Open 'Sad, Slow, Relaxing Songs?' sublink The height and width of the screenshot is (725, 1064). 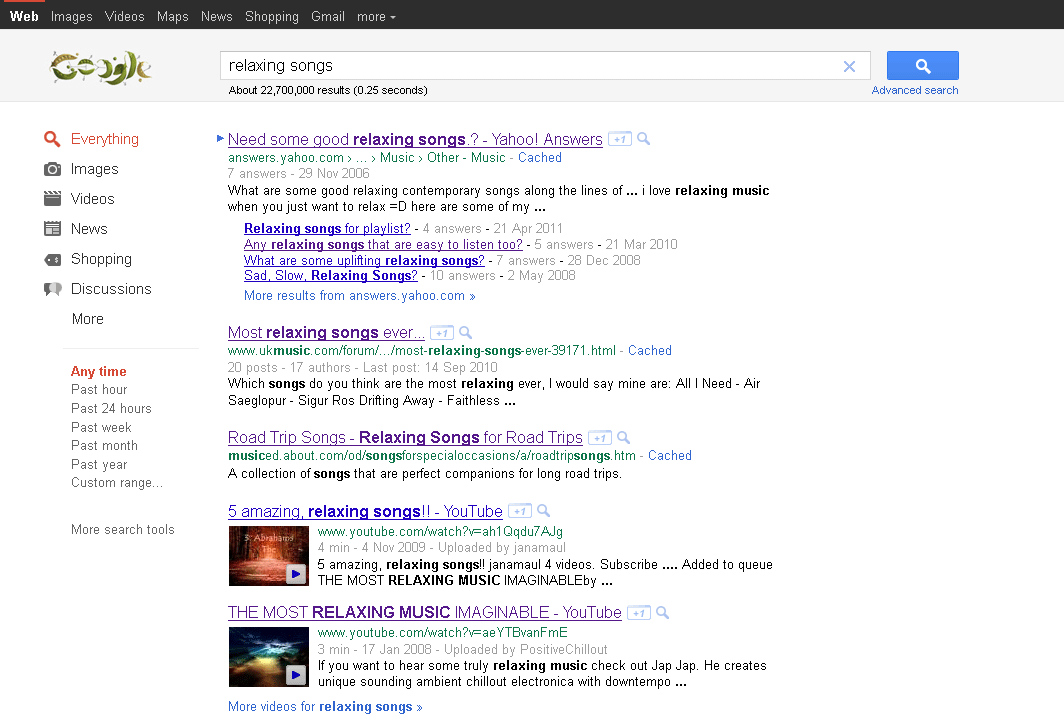click(x=330, y=276)
